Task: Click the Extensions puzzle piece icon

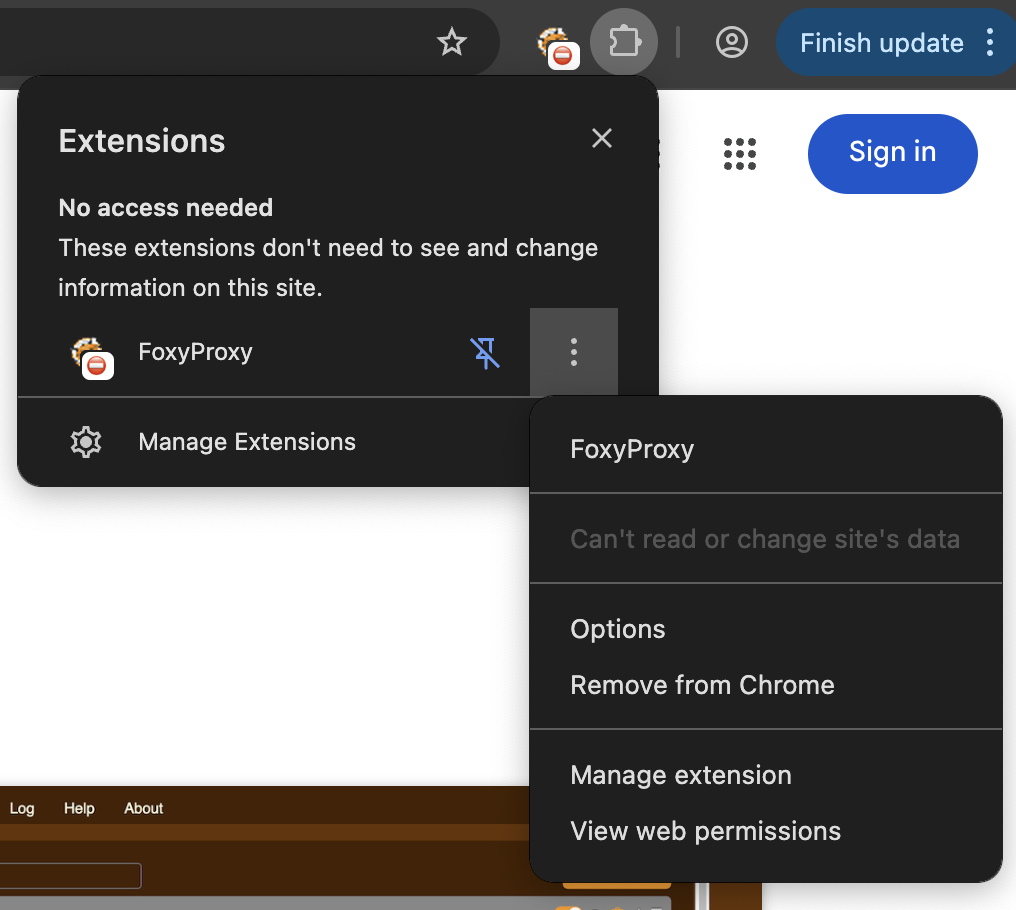Action: point(624,42)
